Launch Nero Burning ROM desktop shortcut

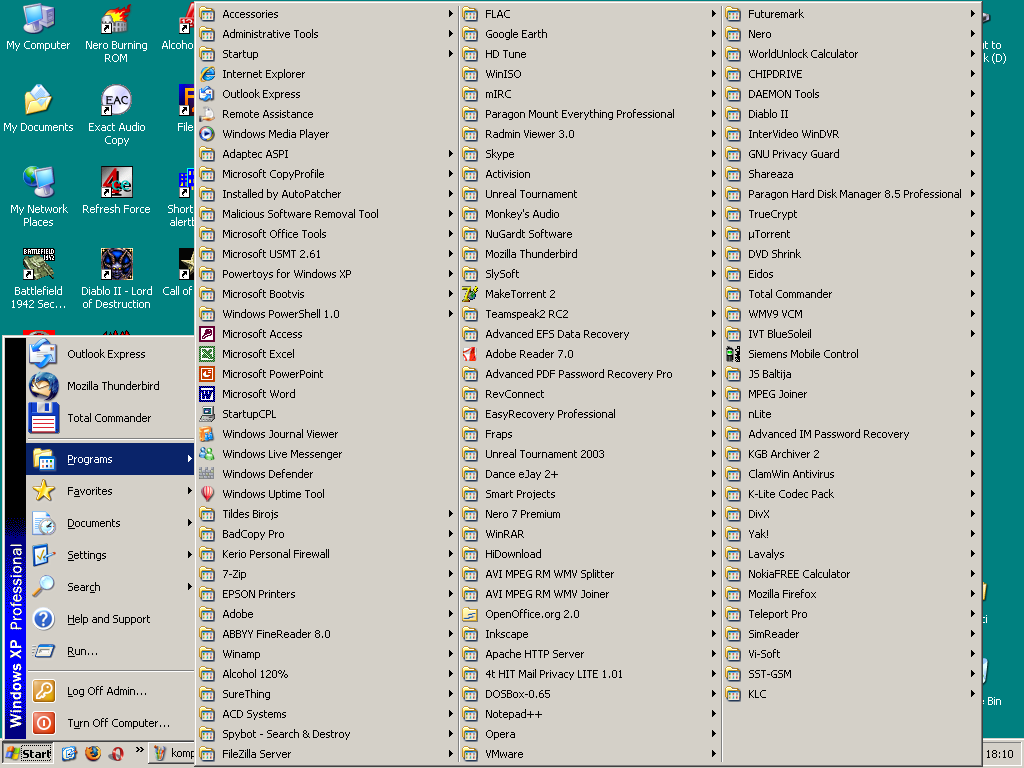click(116, 33)
